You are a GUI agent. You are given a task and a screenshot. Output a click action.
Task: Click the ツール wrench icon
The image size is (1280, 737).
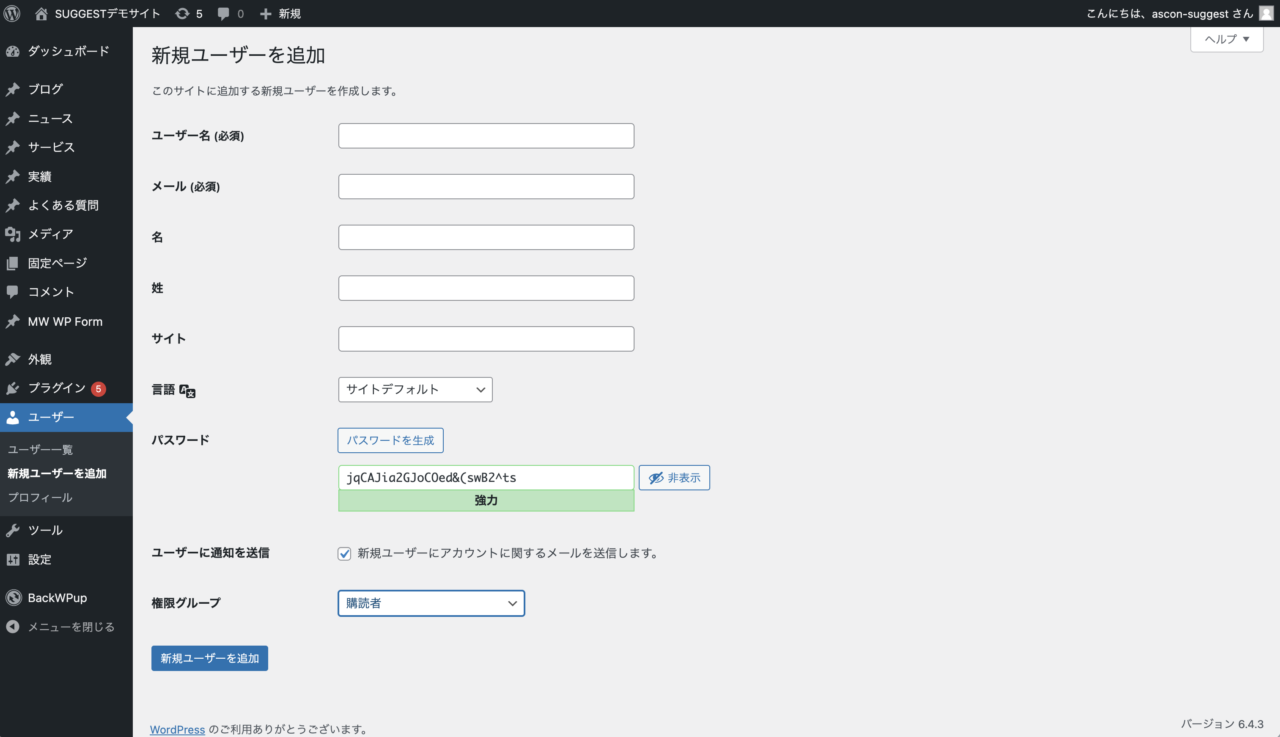(13, 530)
